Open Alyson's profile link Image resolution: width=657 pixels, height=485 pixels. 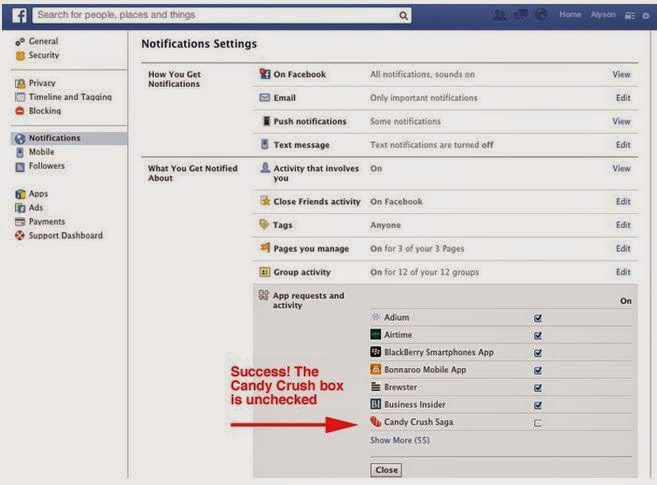click(603, 15)
